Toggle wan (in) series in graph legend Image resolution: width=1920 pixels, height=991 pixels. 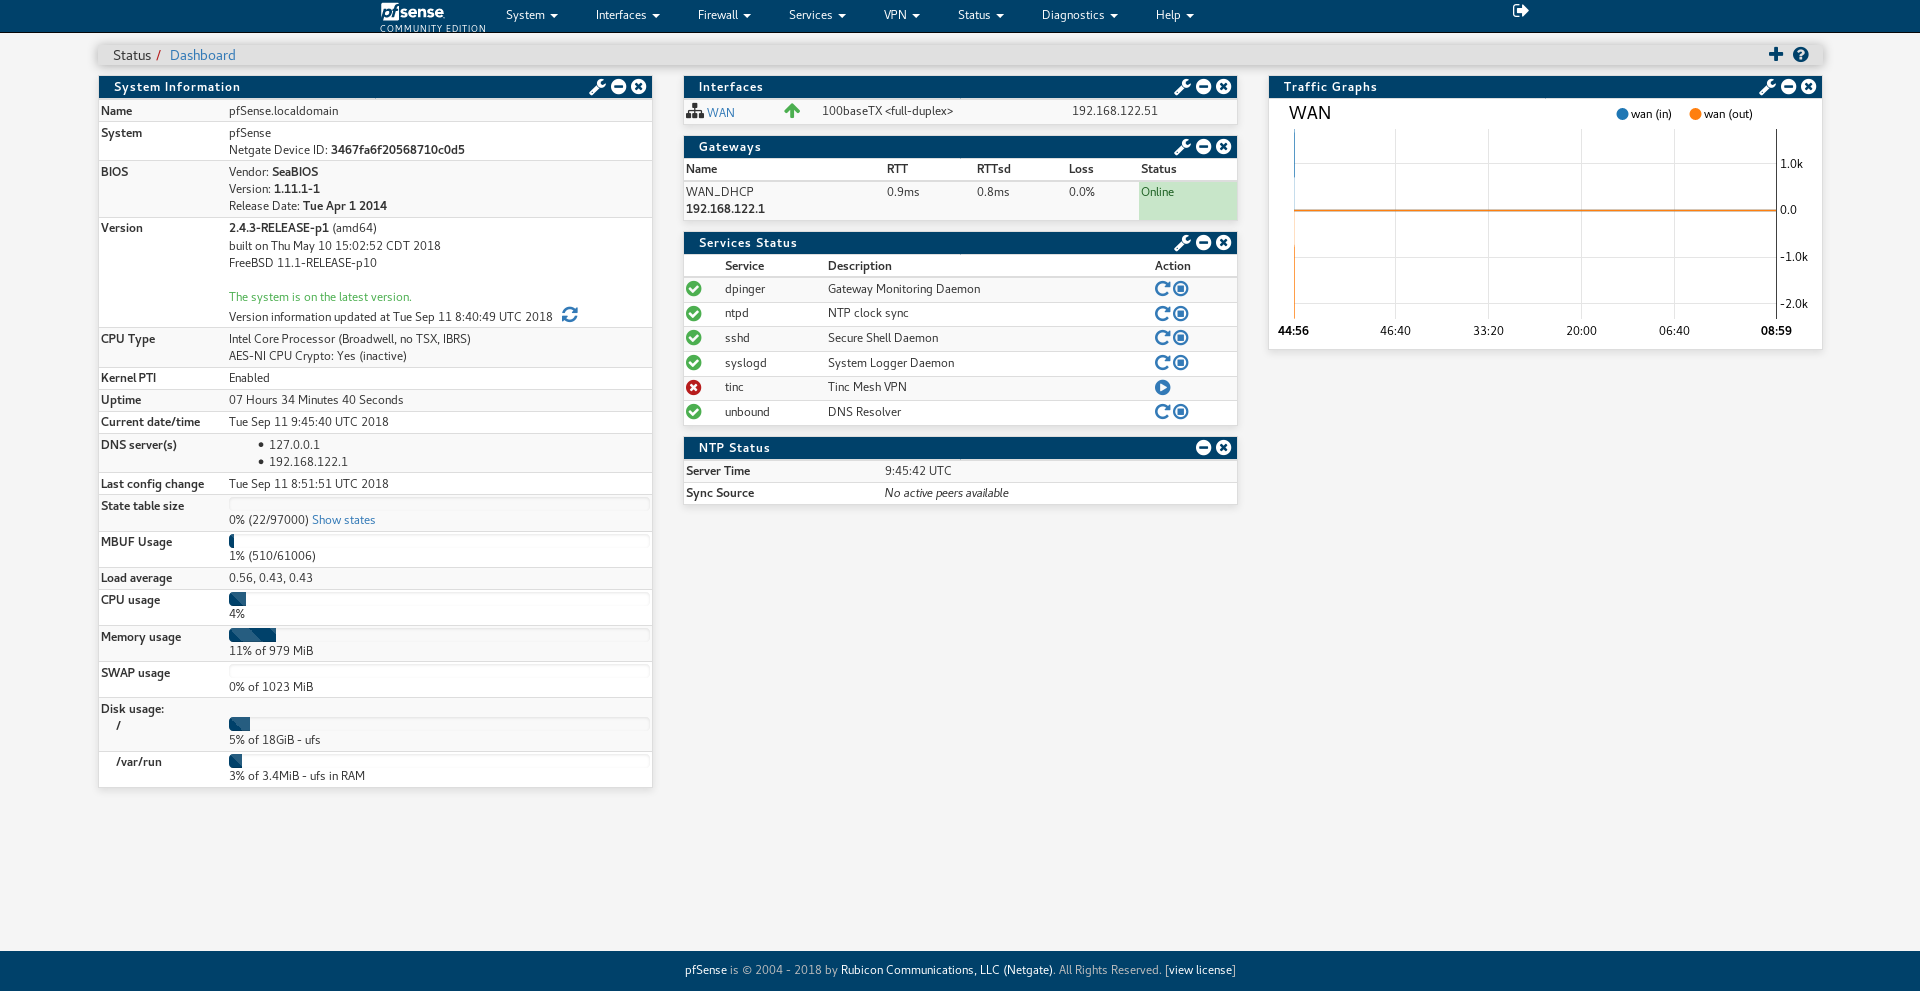pos(1644,114)
